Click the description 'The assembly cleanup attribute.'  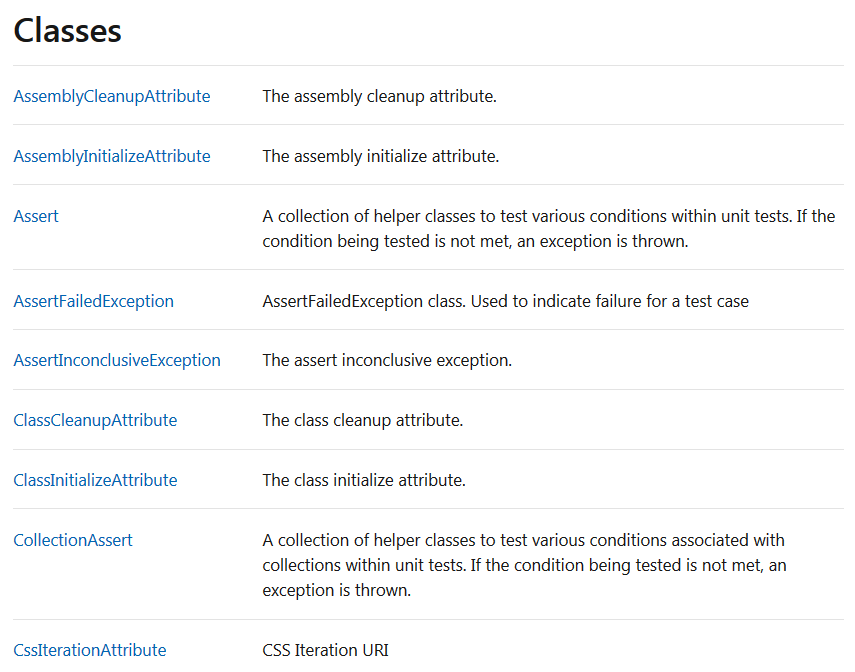[380, 96]
